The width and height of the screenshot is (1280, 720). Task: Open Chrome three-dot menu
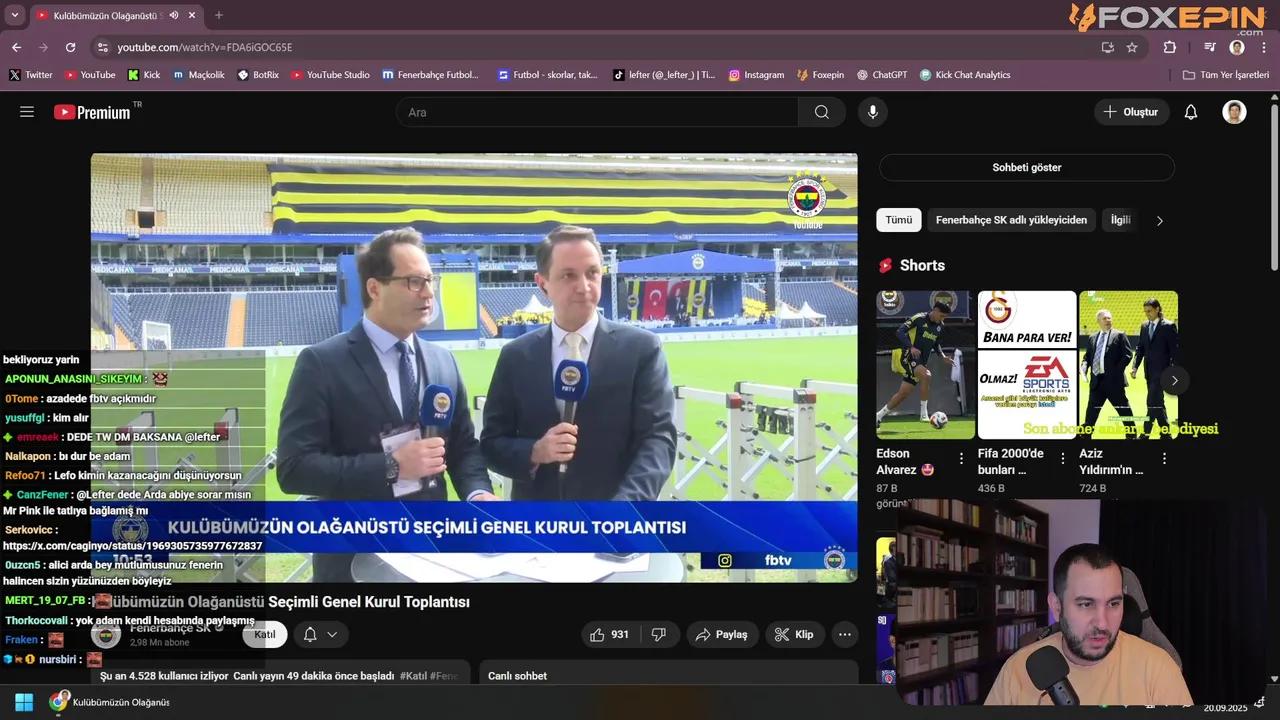1264,47
